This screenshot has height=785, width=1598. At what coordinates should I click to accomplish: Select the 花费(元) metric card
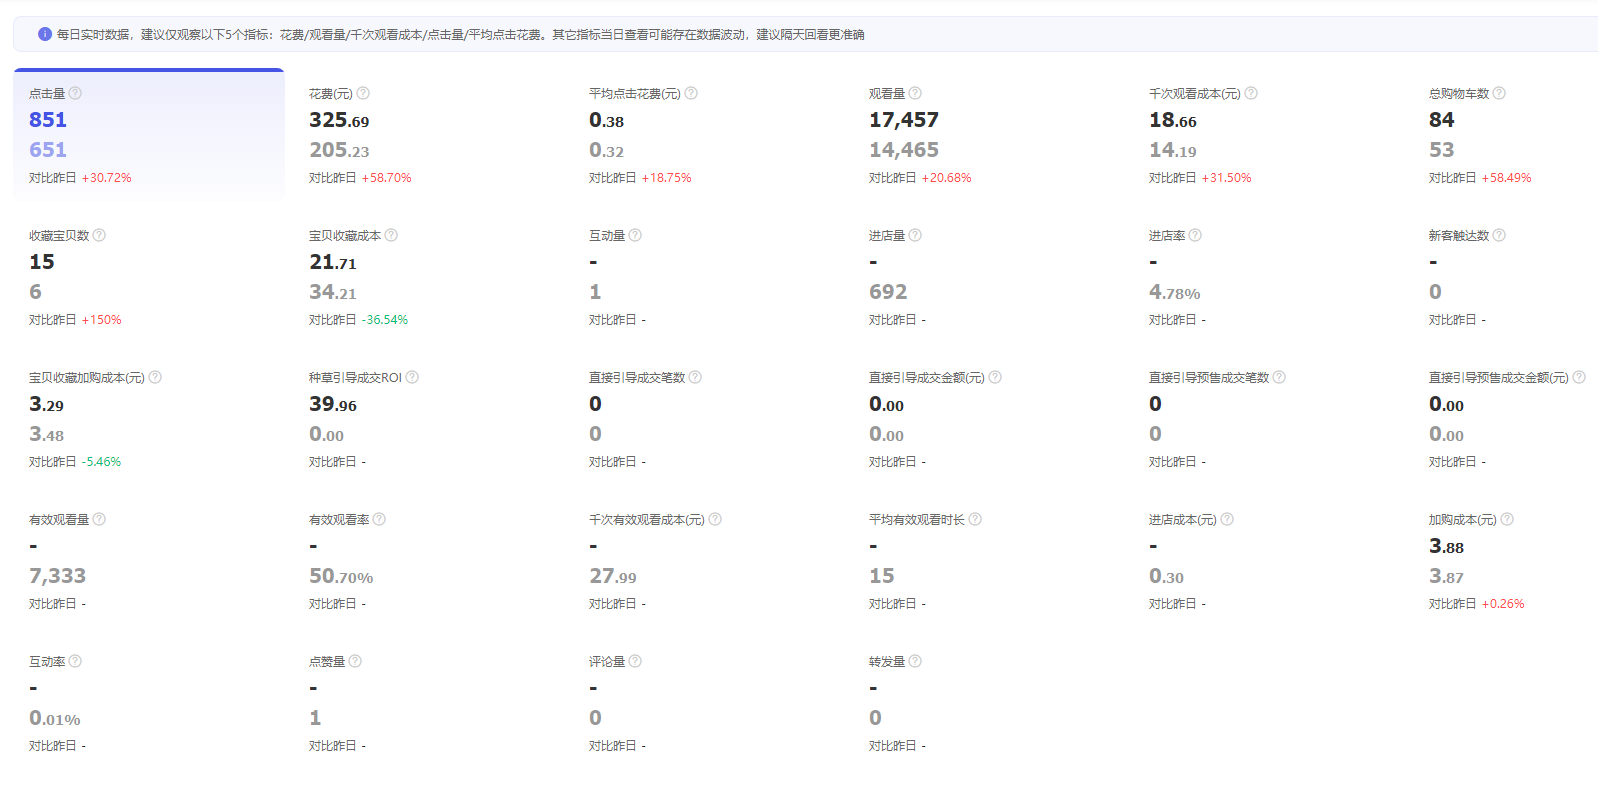(x=428, y=135)
